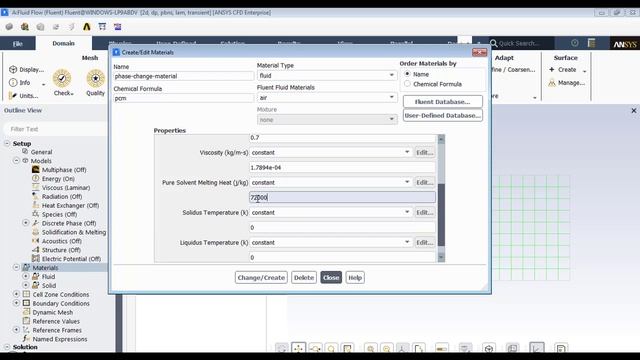Image resolution: width=640 pixels, height=360 pixels.
Task: Click the Multiphase (Off) model icon
Action: tap(36, 169)
